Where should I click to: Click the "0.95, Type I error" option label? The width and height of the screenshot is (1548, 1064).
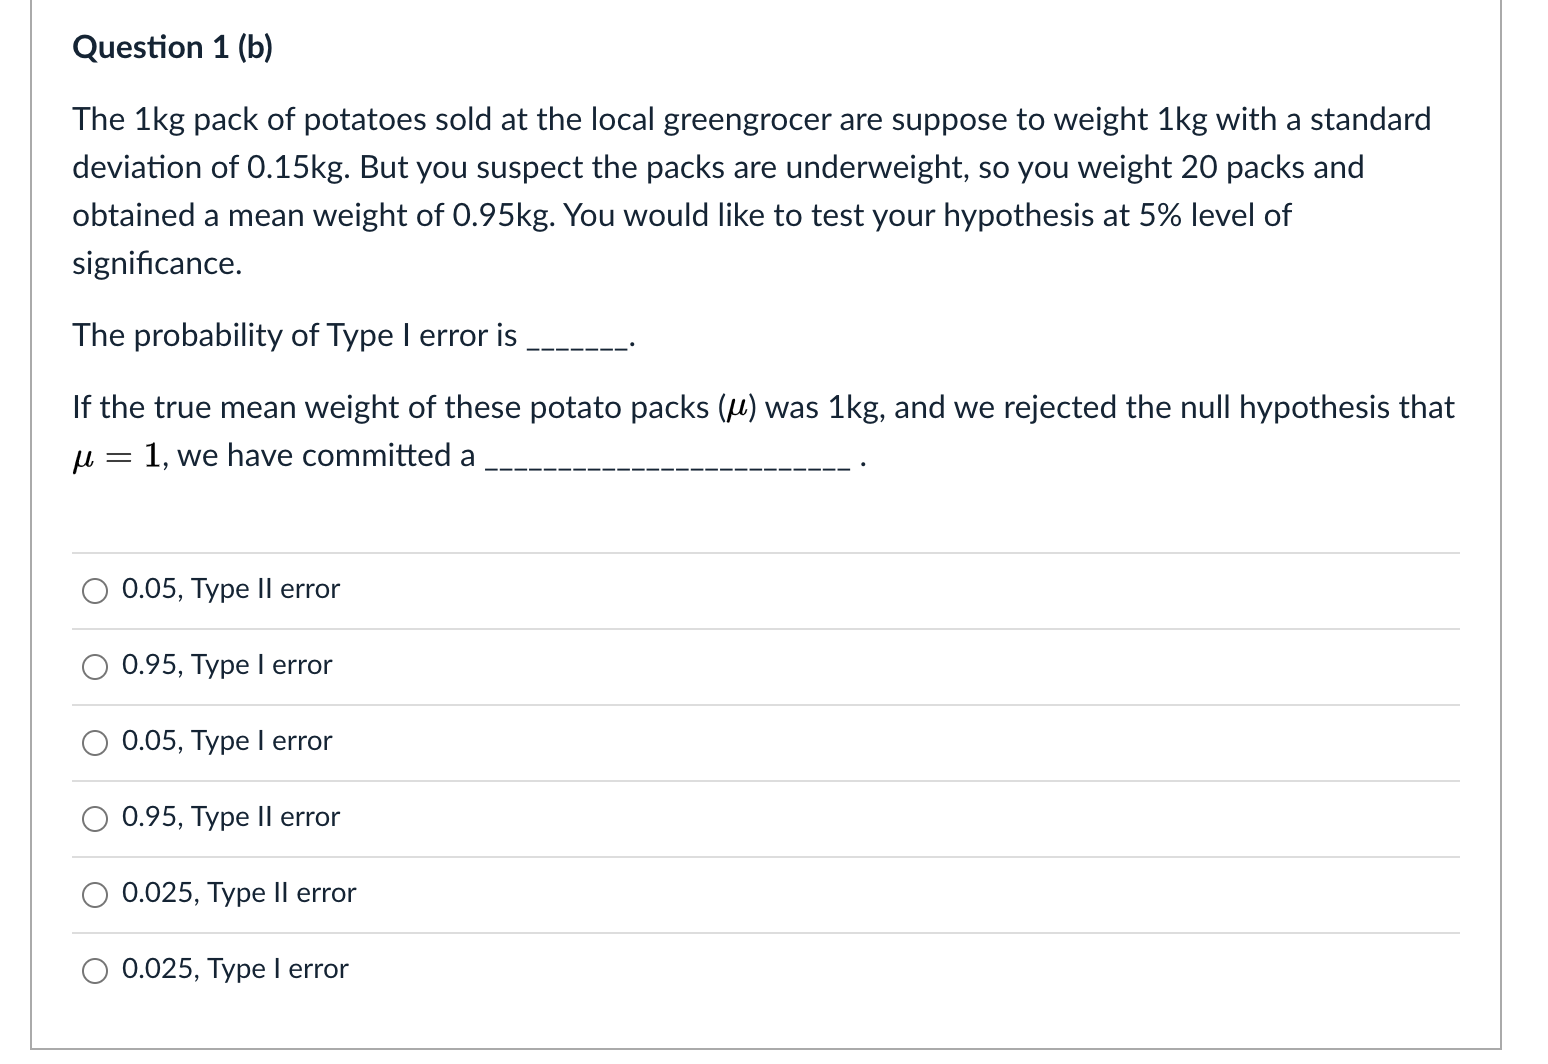coord(226,665)
